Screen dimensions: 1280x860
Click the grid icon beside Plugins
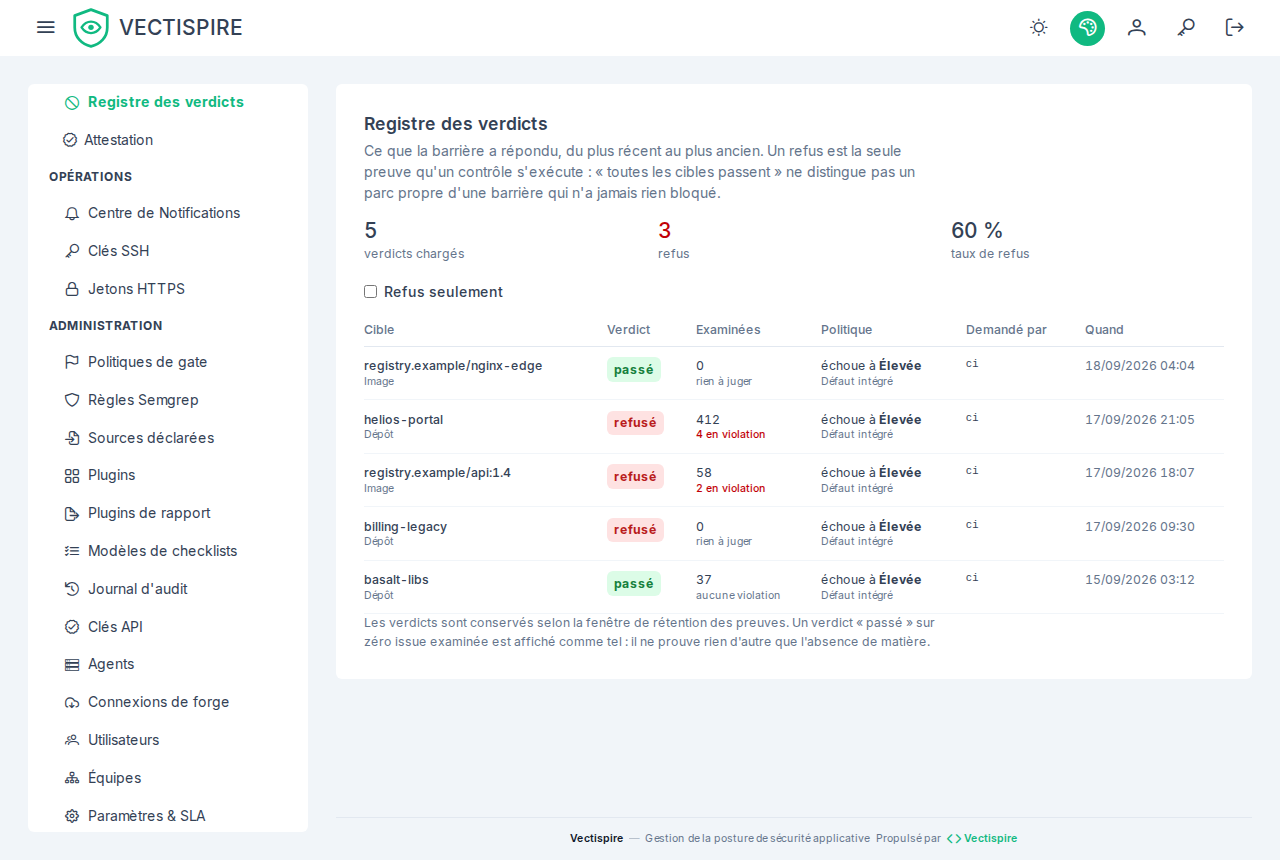pos(72,476)
